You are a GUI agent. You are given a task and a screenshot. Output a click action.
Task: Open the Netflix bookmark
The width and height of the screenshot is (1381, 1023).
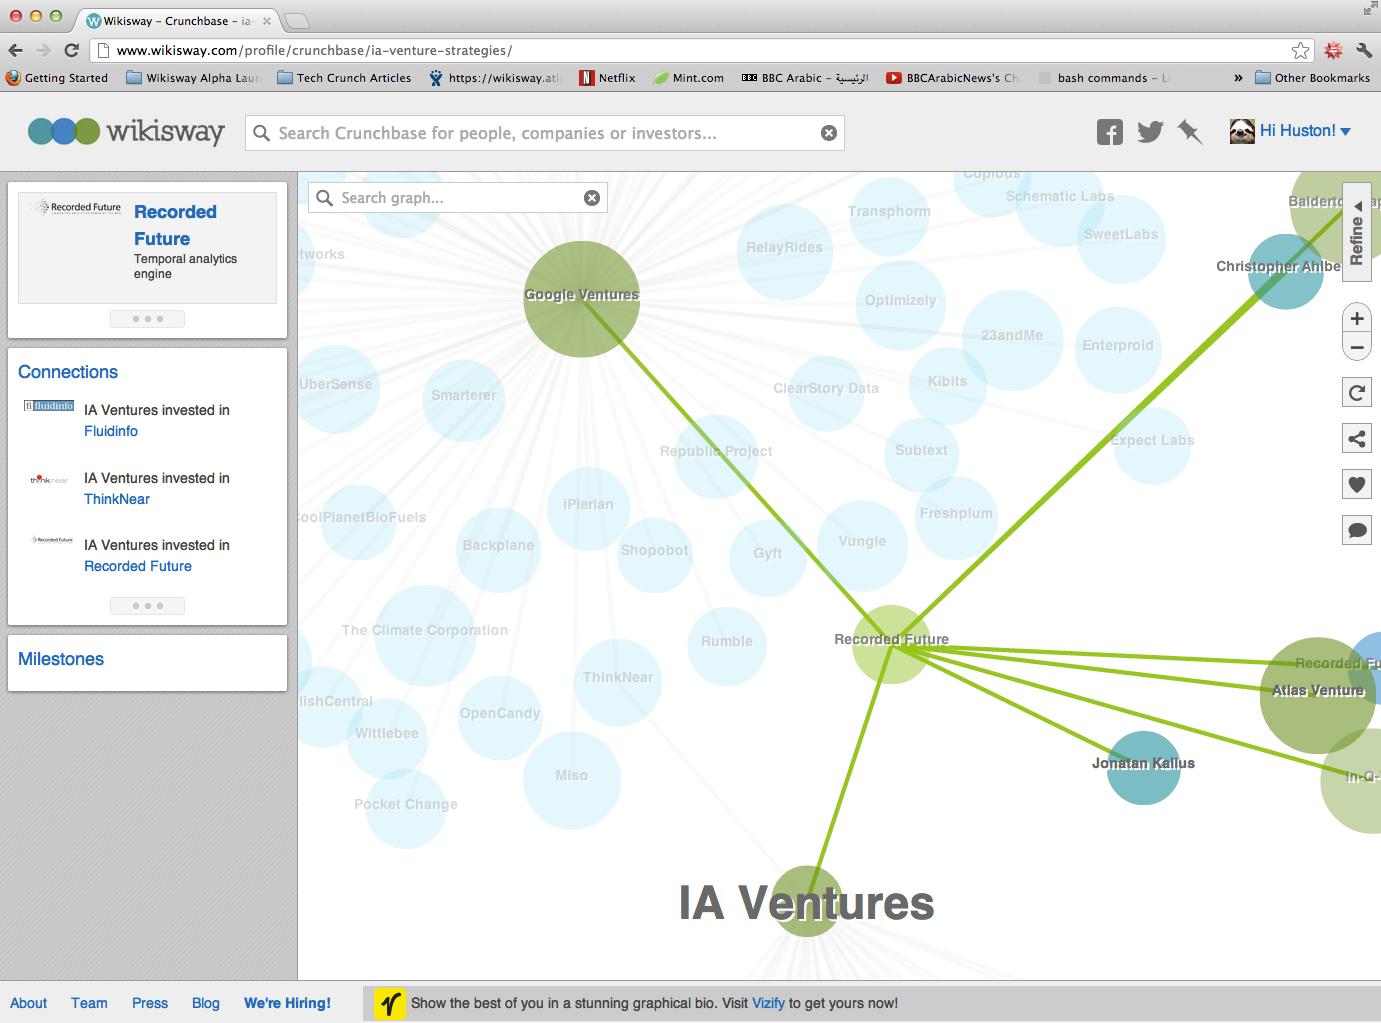(x=607, y=77)
